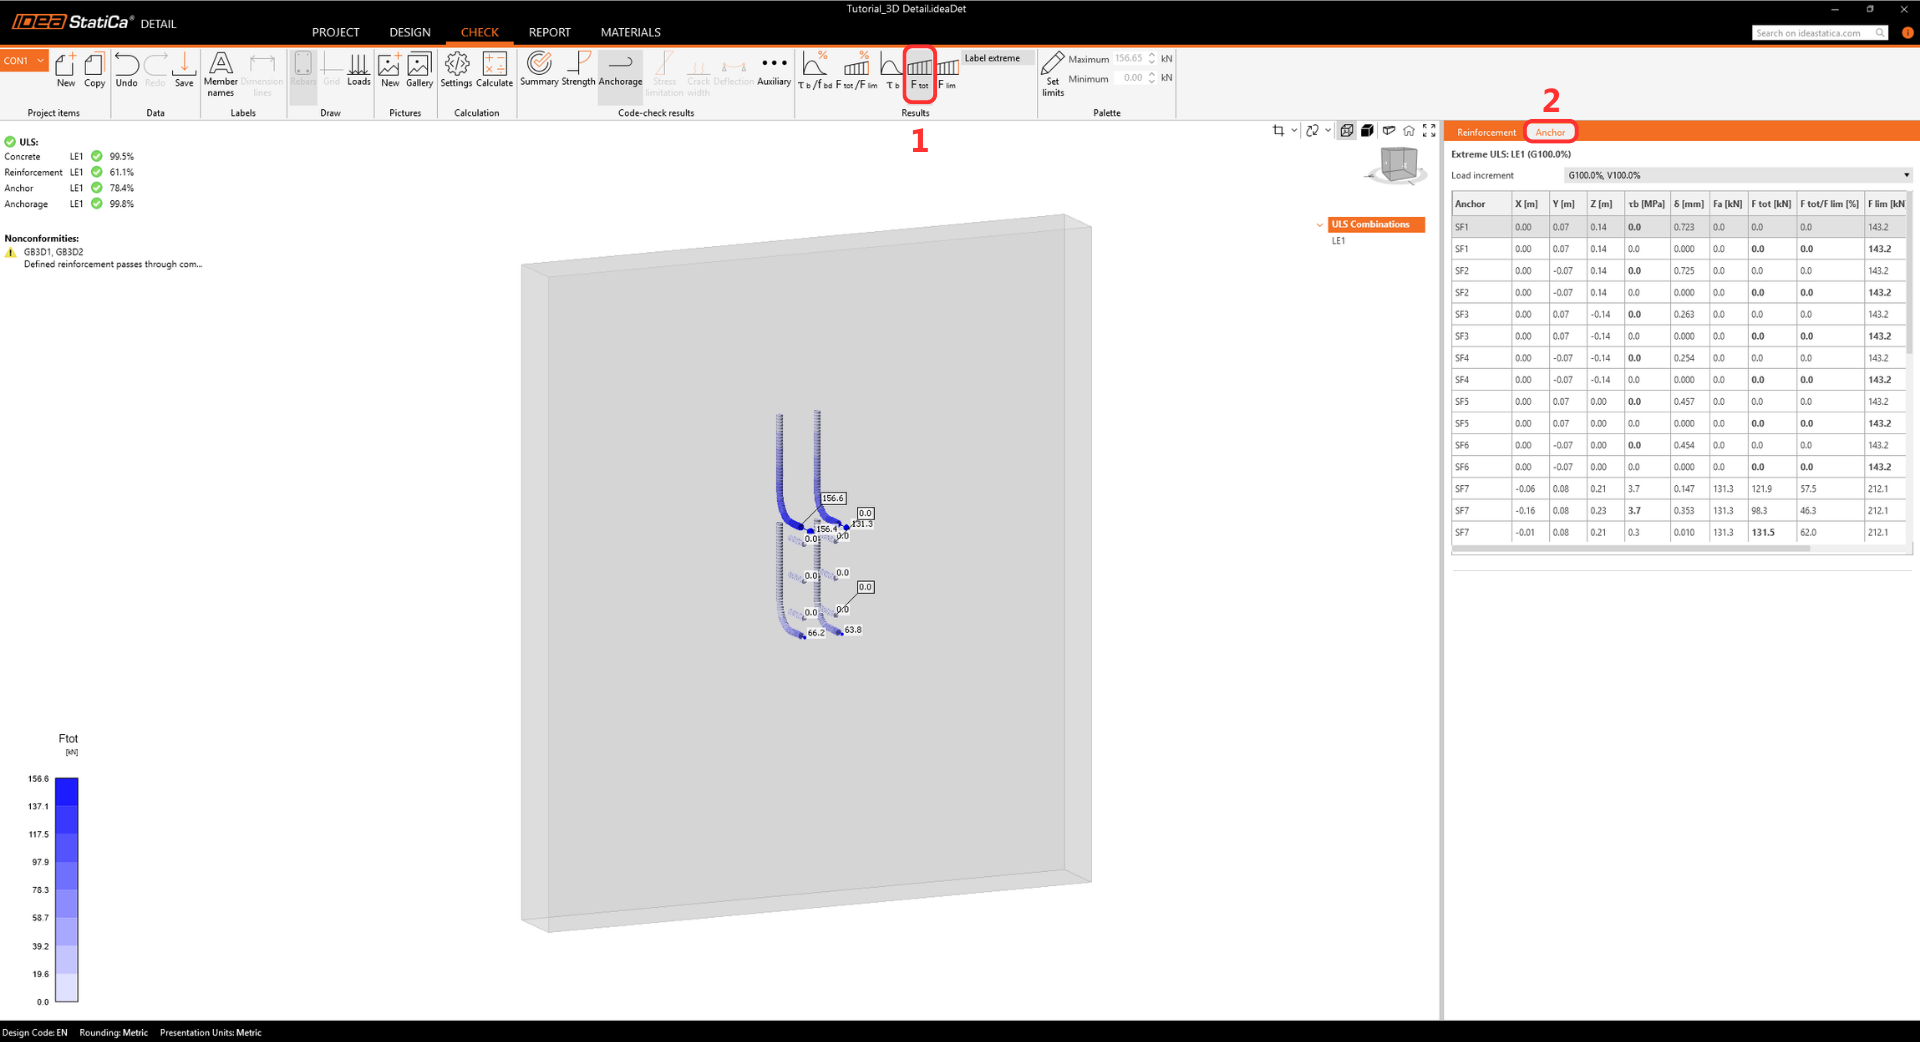Zoom to fit full view
This screenshot has width=1920, height=1042.
(x=1429, y=131)
